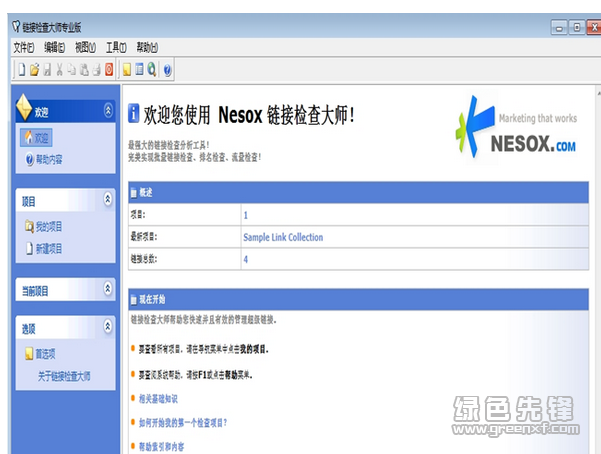Open the 视图(V) menu
Screen dimensions: 601x454
tap(85, 48)
